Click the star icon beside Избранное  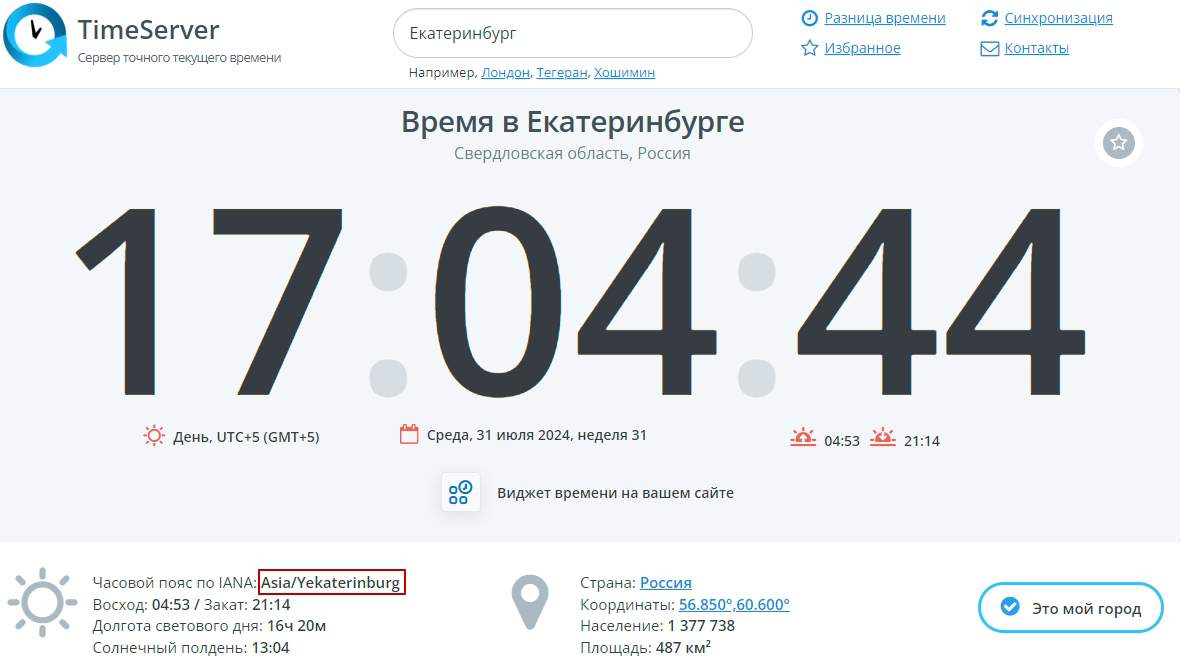[x=810, y=47]
